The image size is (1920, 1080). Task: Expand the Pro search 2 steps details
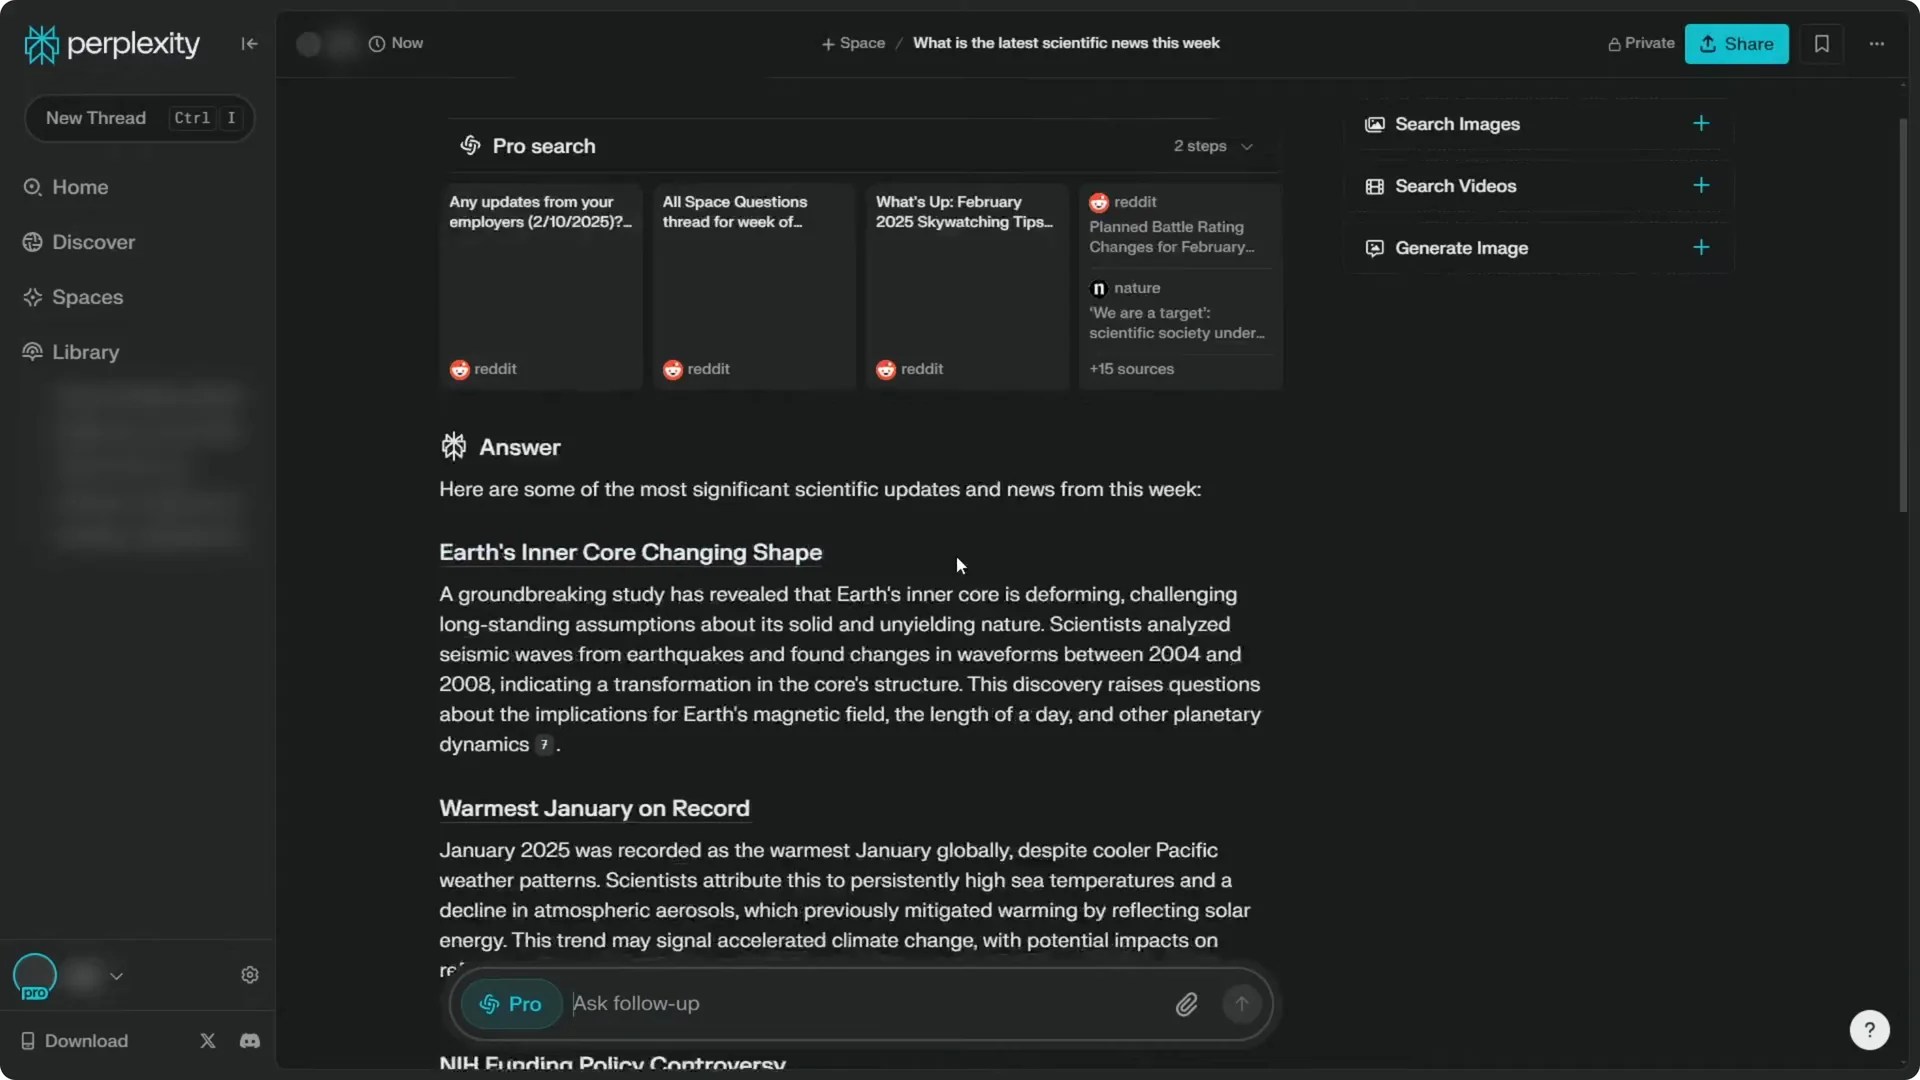coord(1212,146)
